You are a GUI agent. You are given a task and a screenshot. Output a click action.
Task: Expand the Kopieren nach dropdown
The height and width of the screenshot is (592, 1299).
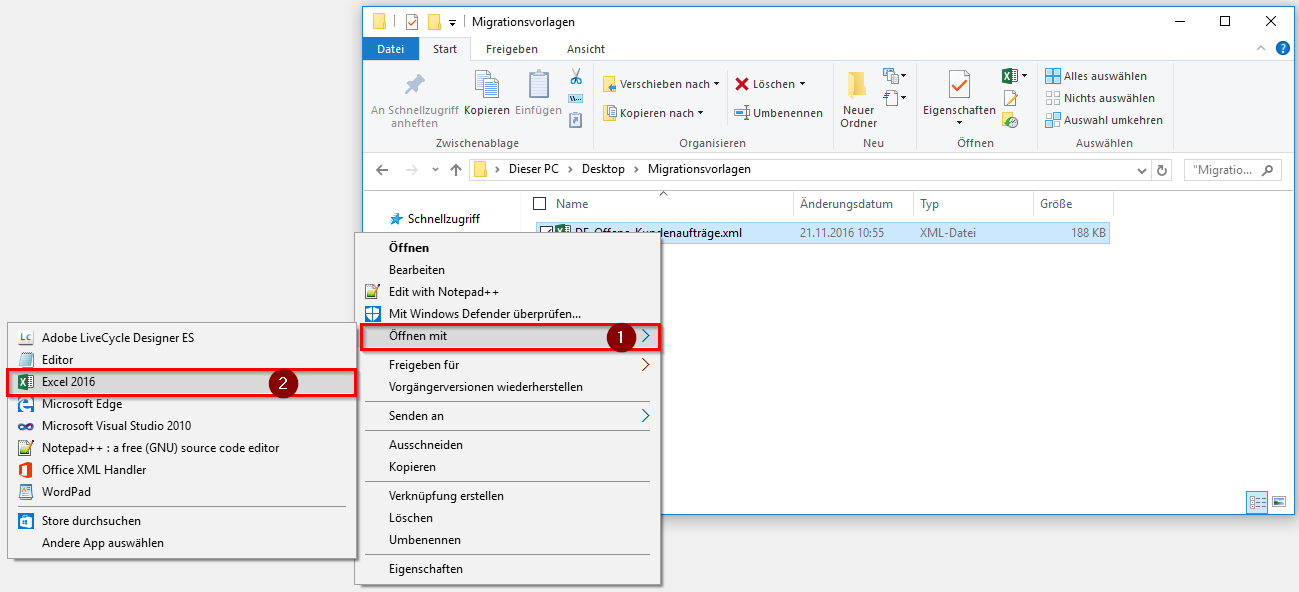[700, 114]
